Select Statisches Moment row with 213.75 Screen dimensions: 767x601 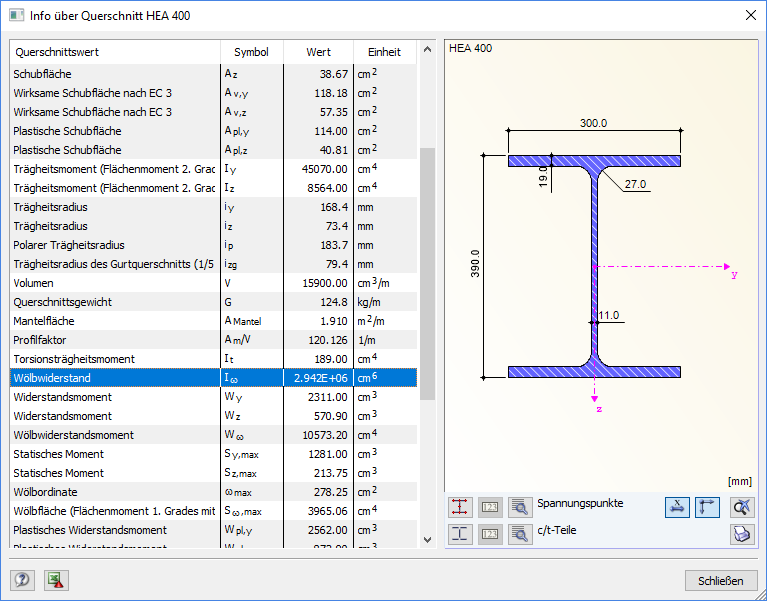coord(213,473)
